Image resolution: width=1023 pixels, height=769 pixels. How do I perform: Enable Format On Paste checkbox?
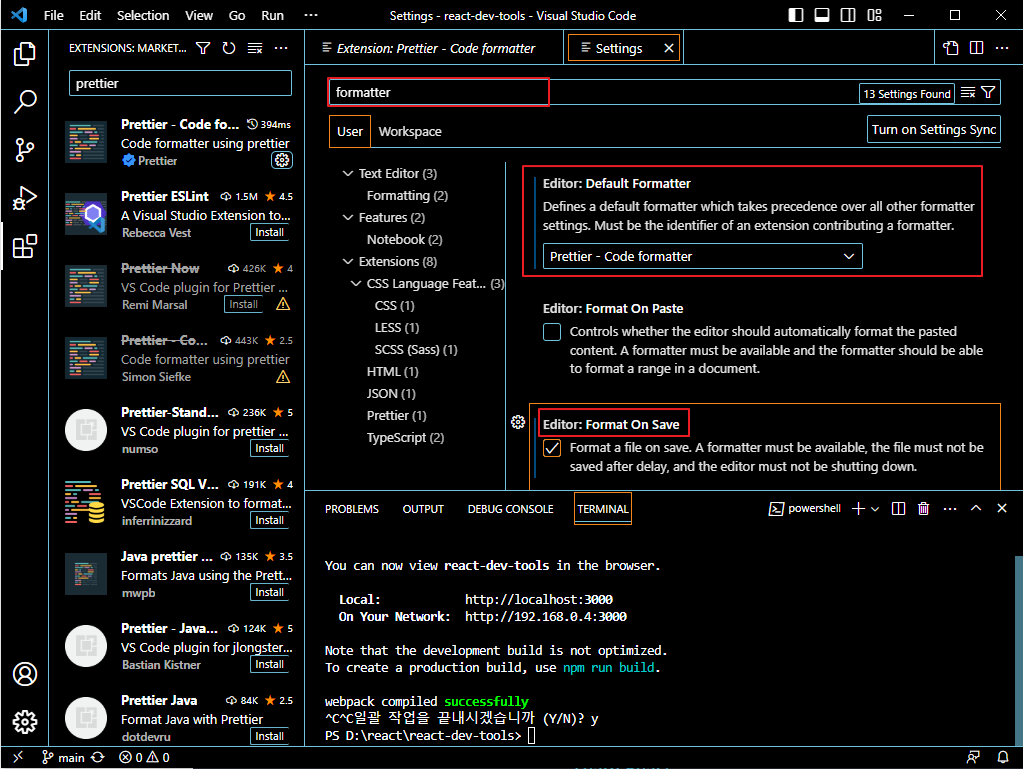552,332
